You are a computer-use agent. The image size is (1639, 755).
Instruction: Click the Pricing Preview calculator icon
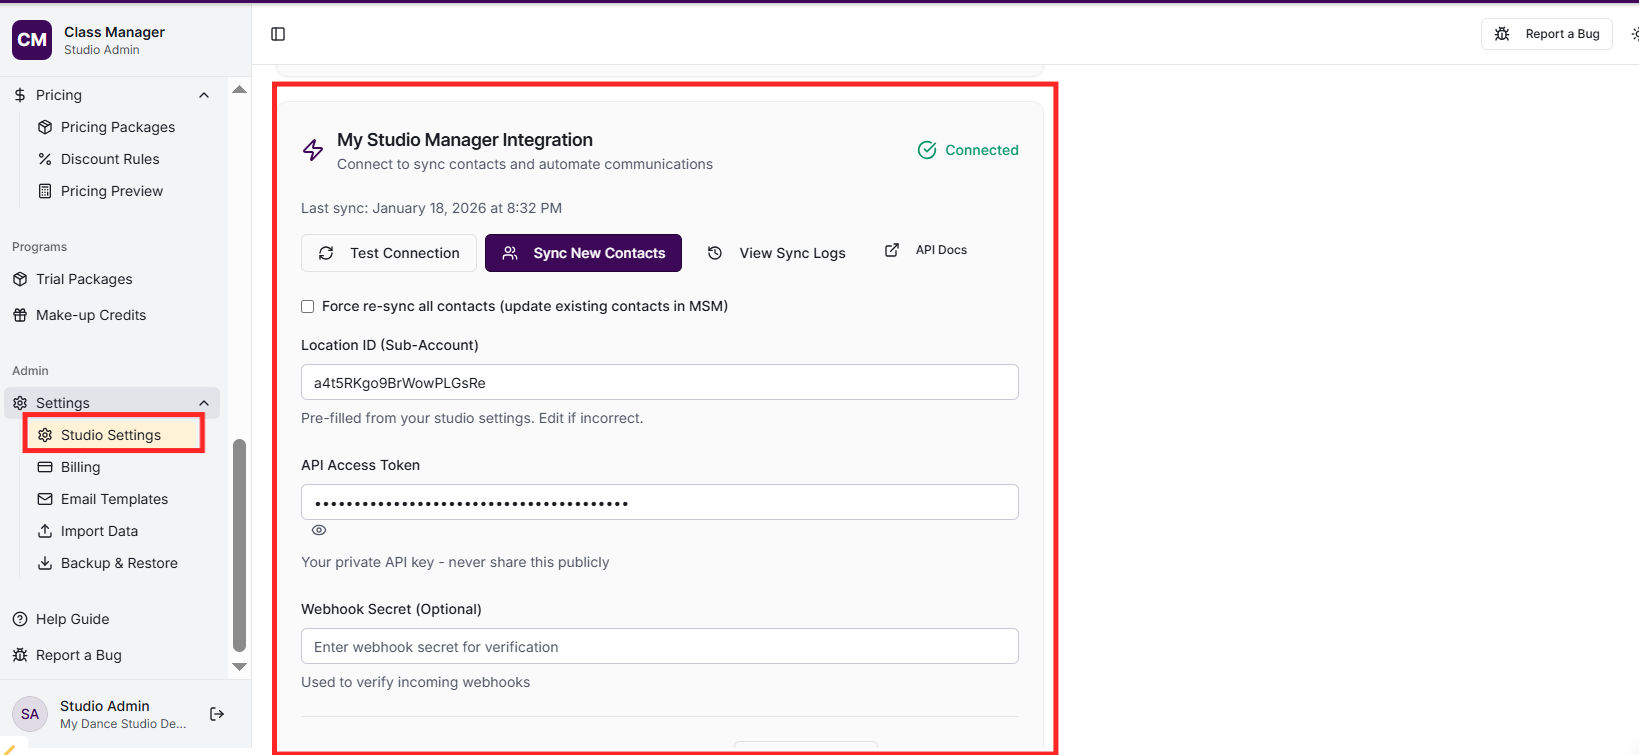(x=45, y=191)
